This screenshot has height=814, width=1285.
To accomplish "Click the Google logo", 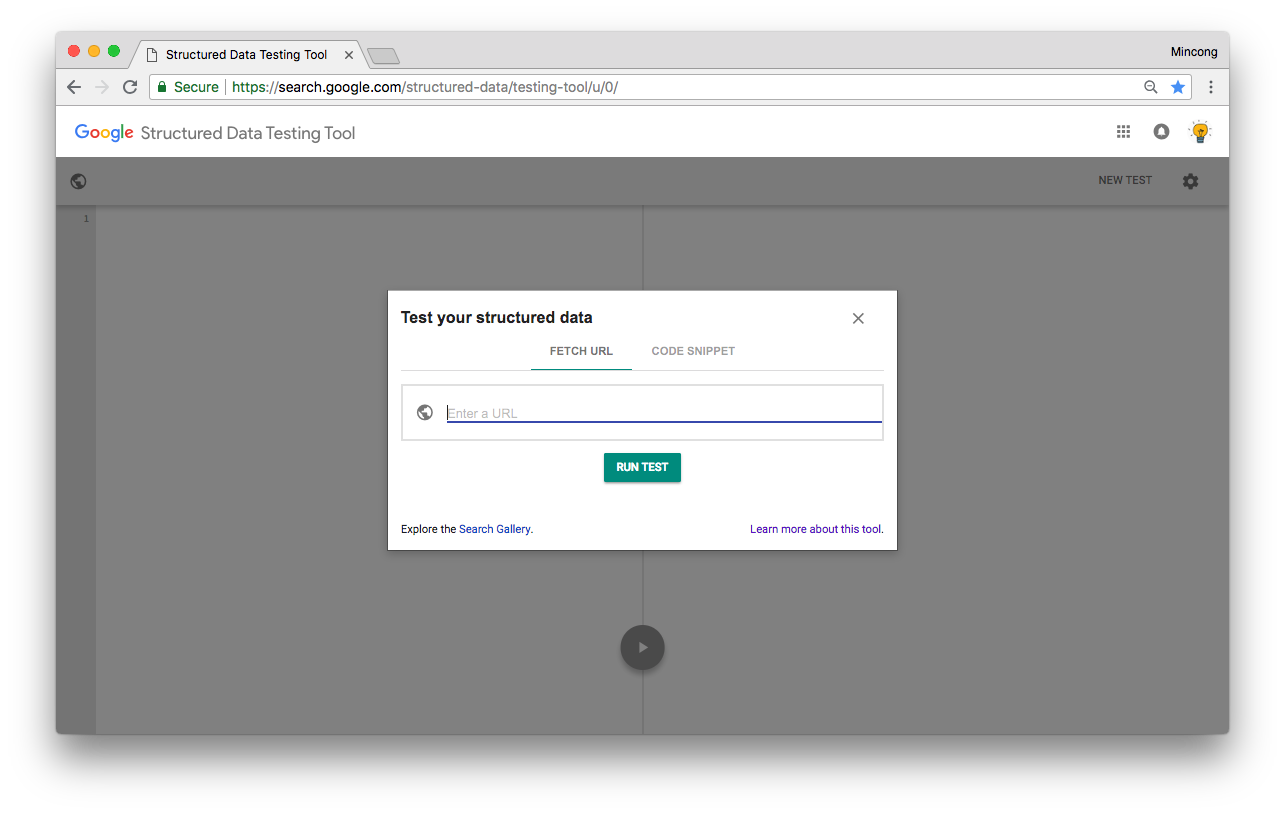I will (104, 132).
